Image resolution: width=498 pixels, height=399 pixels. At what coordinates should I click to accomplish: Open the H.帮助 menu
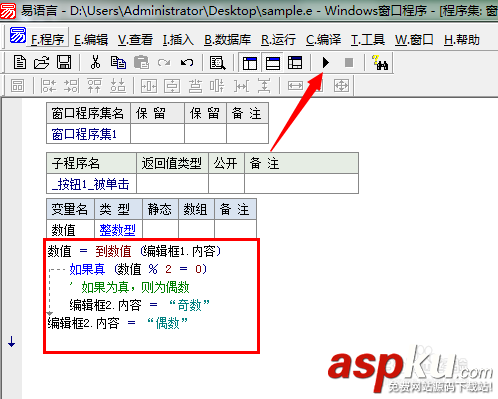click(462, 40)
